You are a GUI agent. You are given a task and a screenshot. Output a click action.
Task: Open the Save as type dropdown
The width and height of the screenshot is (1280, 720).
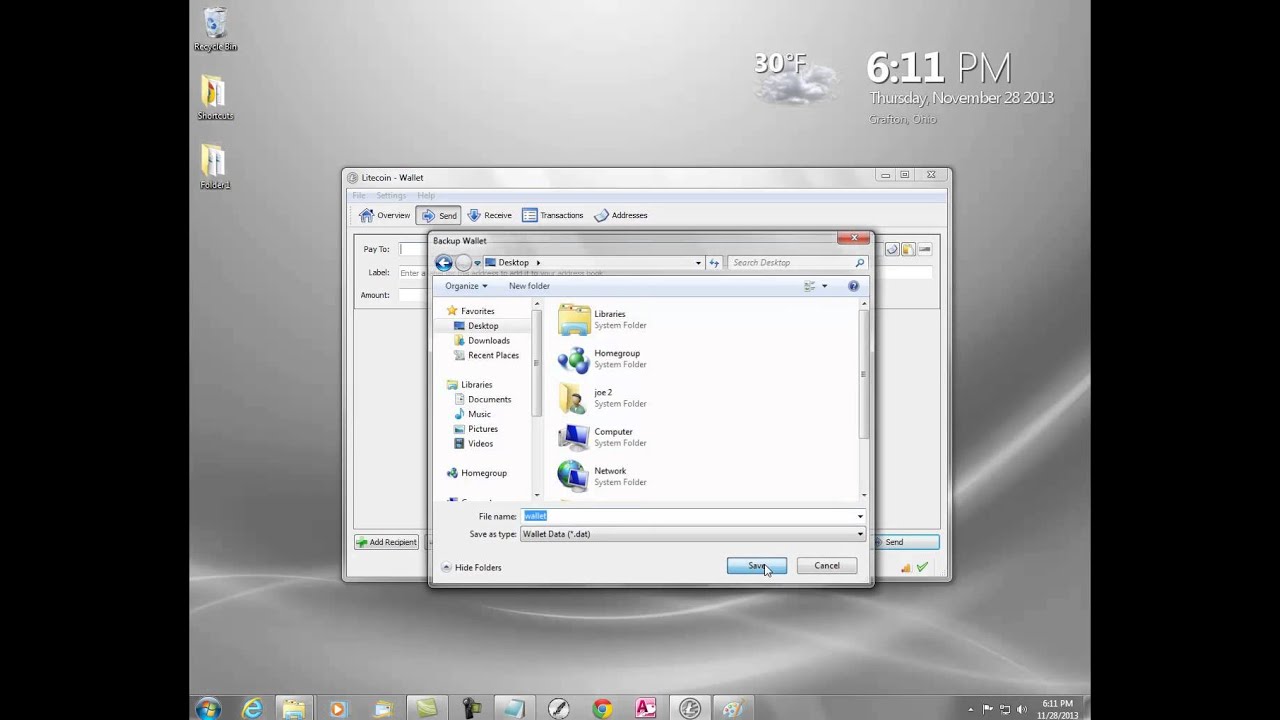click(x=693, y=534)
